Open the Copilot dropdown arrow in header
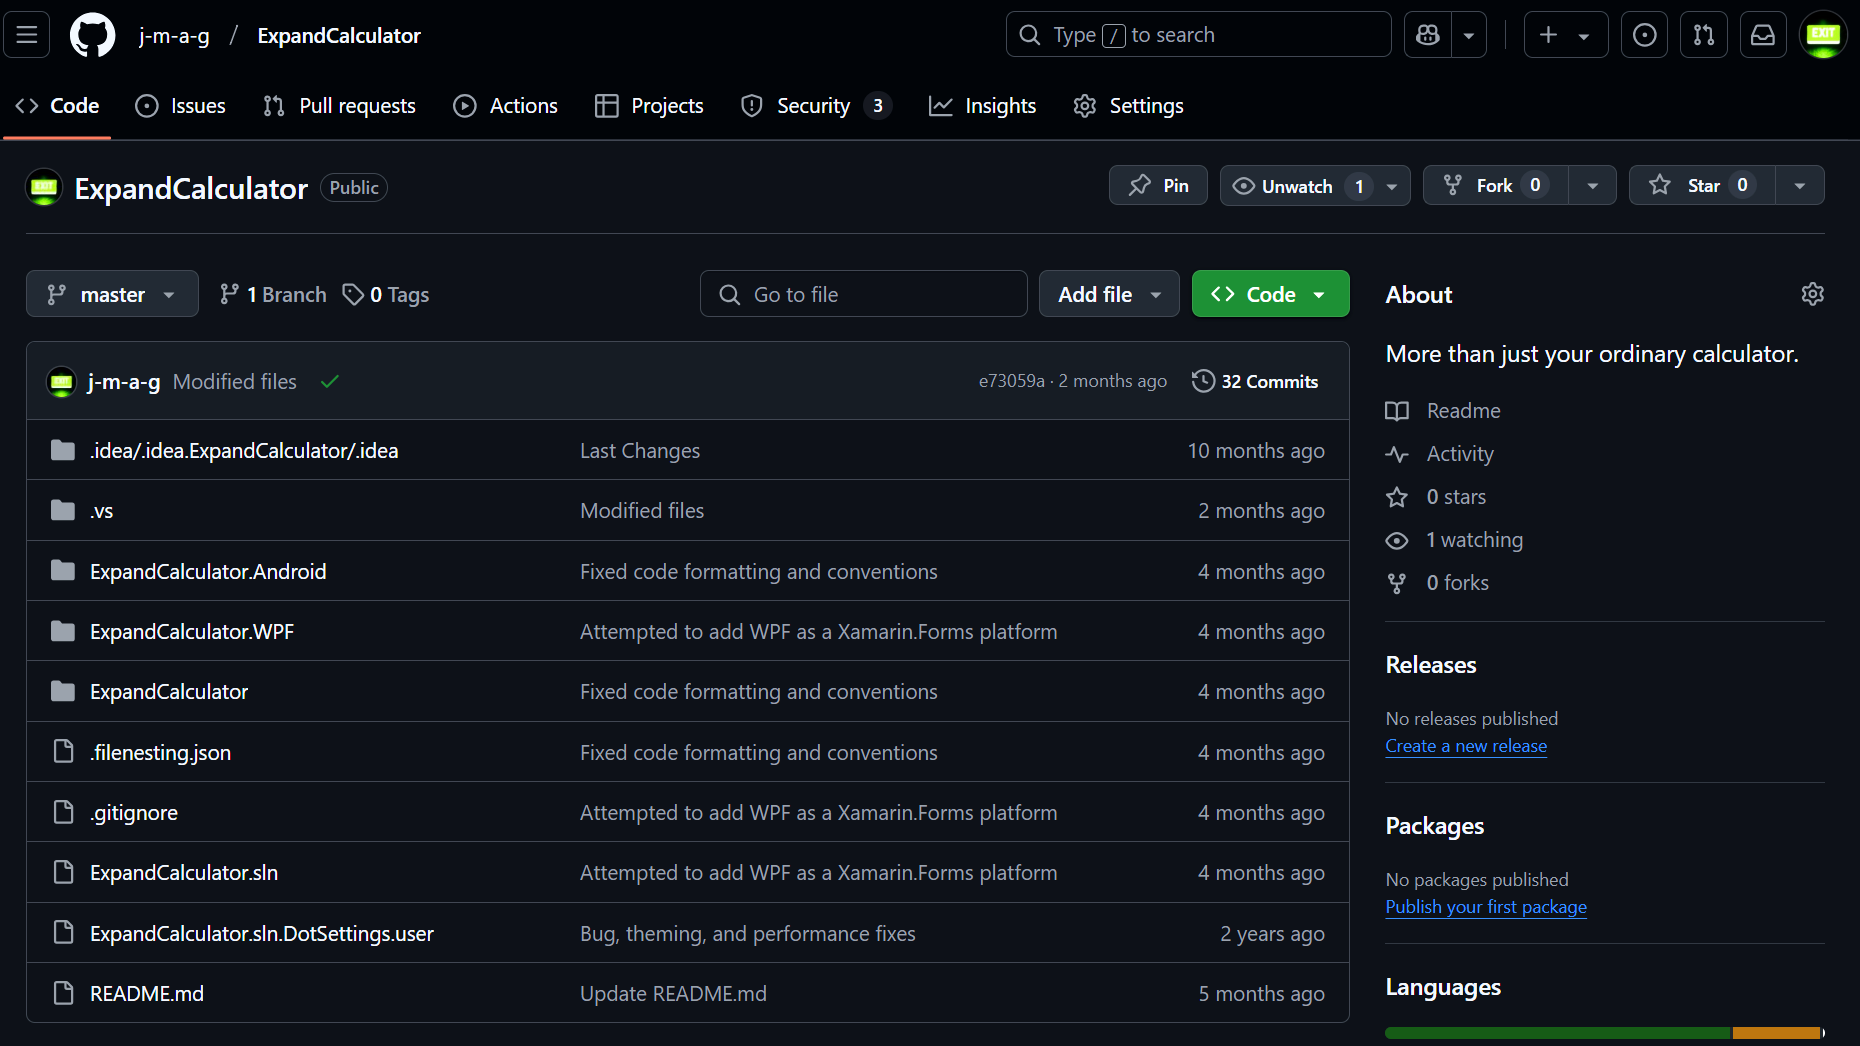 pyautogui.click(x=1469, y=35)
